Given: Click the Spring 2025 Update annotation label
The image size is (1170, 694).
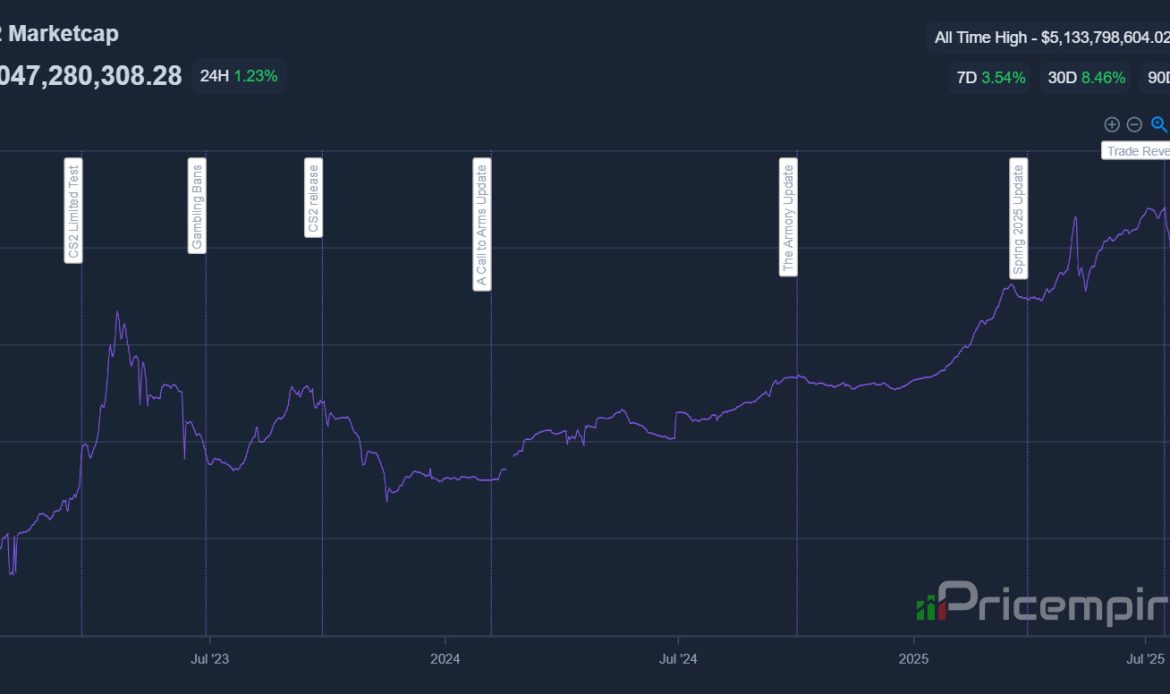Looking at the screenshot, I should [x=1018, y=218].
